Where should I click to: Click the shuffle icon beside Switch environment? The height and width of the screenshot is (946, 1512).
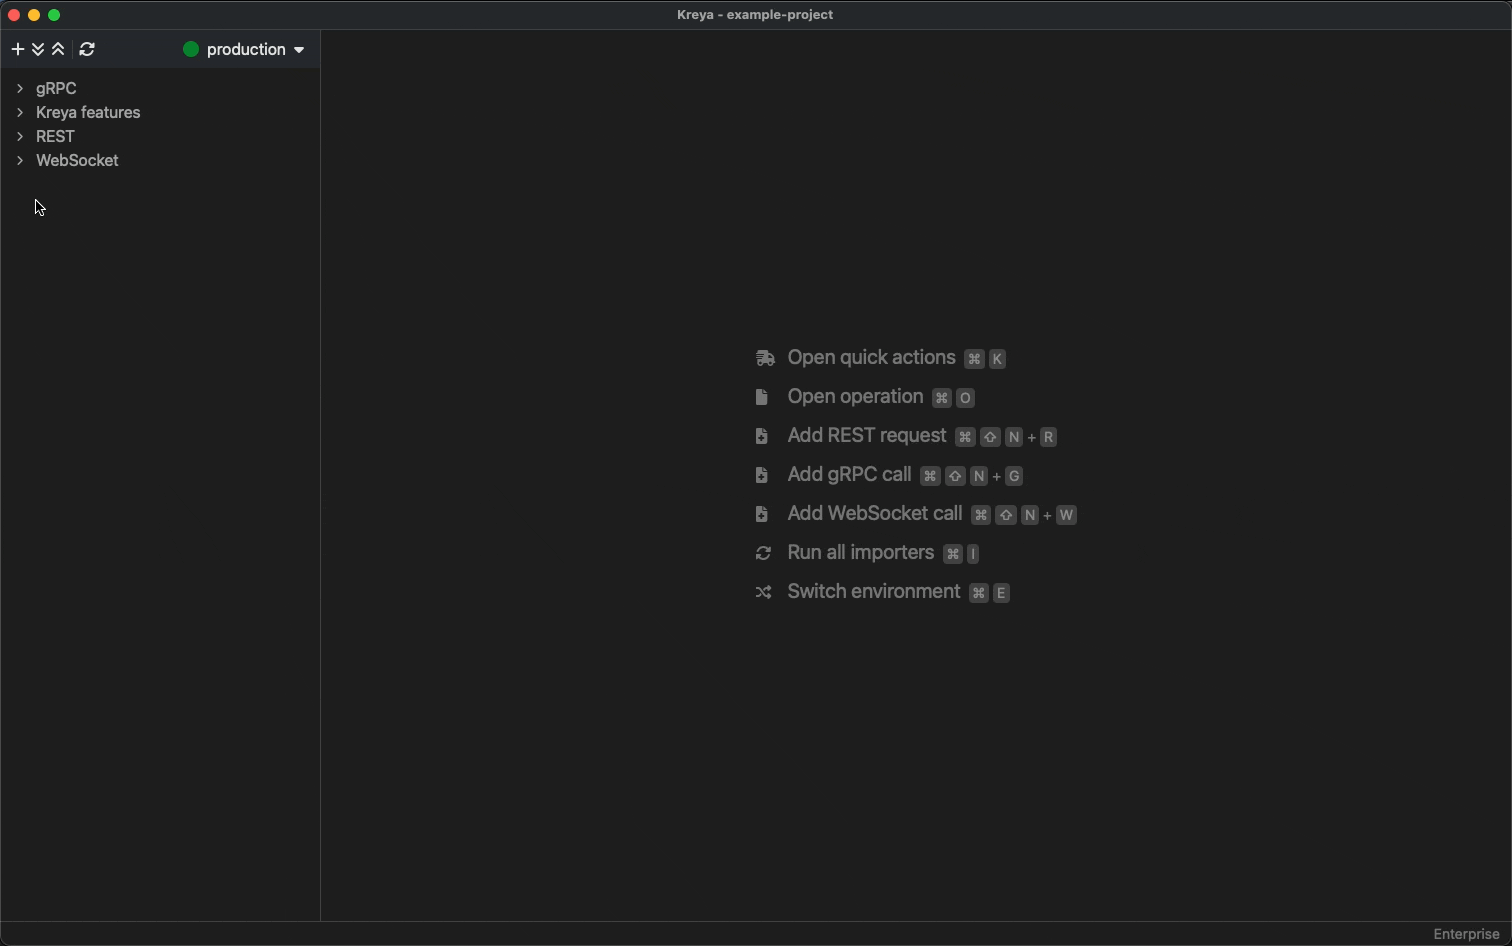point(763,592)
